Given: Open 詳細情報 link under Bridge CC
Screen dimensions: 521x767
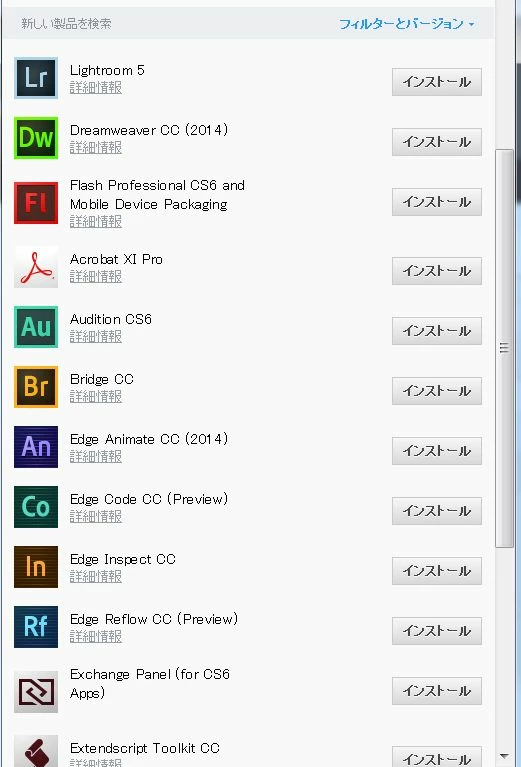Looking at the screenshot, I should click(96, 396).
